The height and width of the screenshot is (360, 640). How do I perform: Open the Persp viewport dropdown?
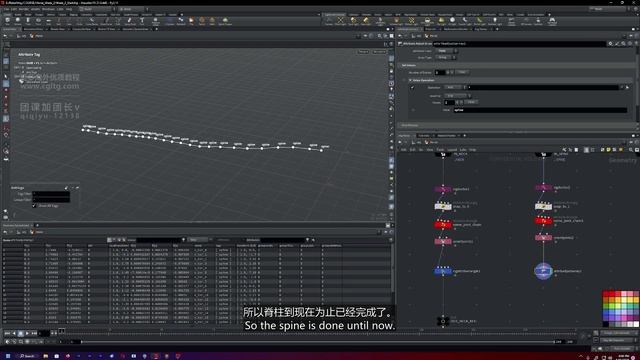pos(363,52)
